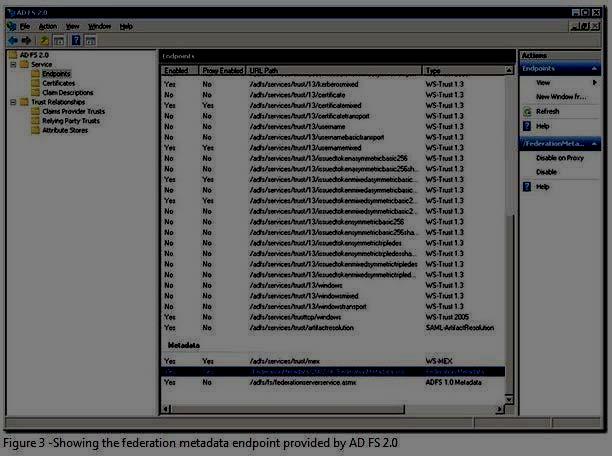
Task: Select the /adfs/services/trust/13/windowsmixed row
Action: coord(333,296)
